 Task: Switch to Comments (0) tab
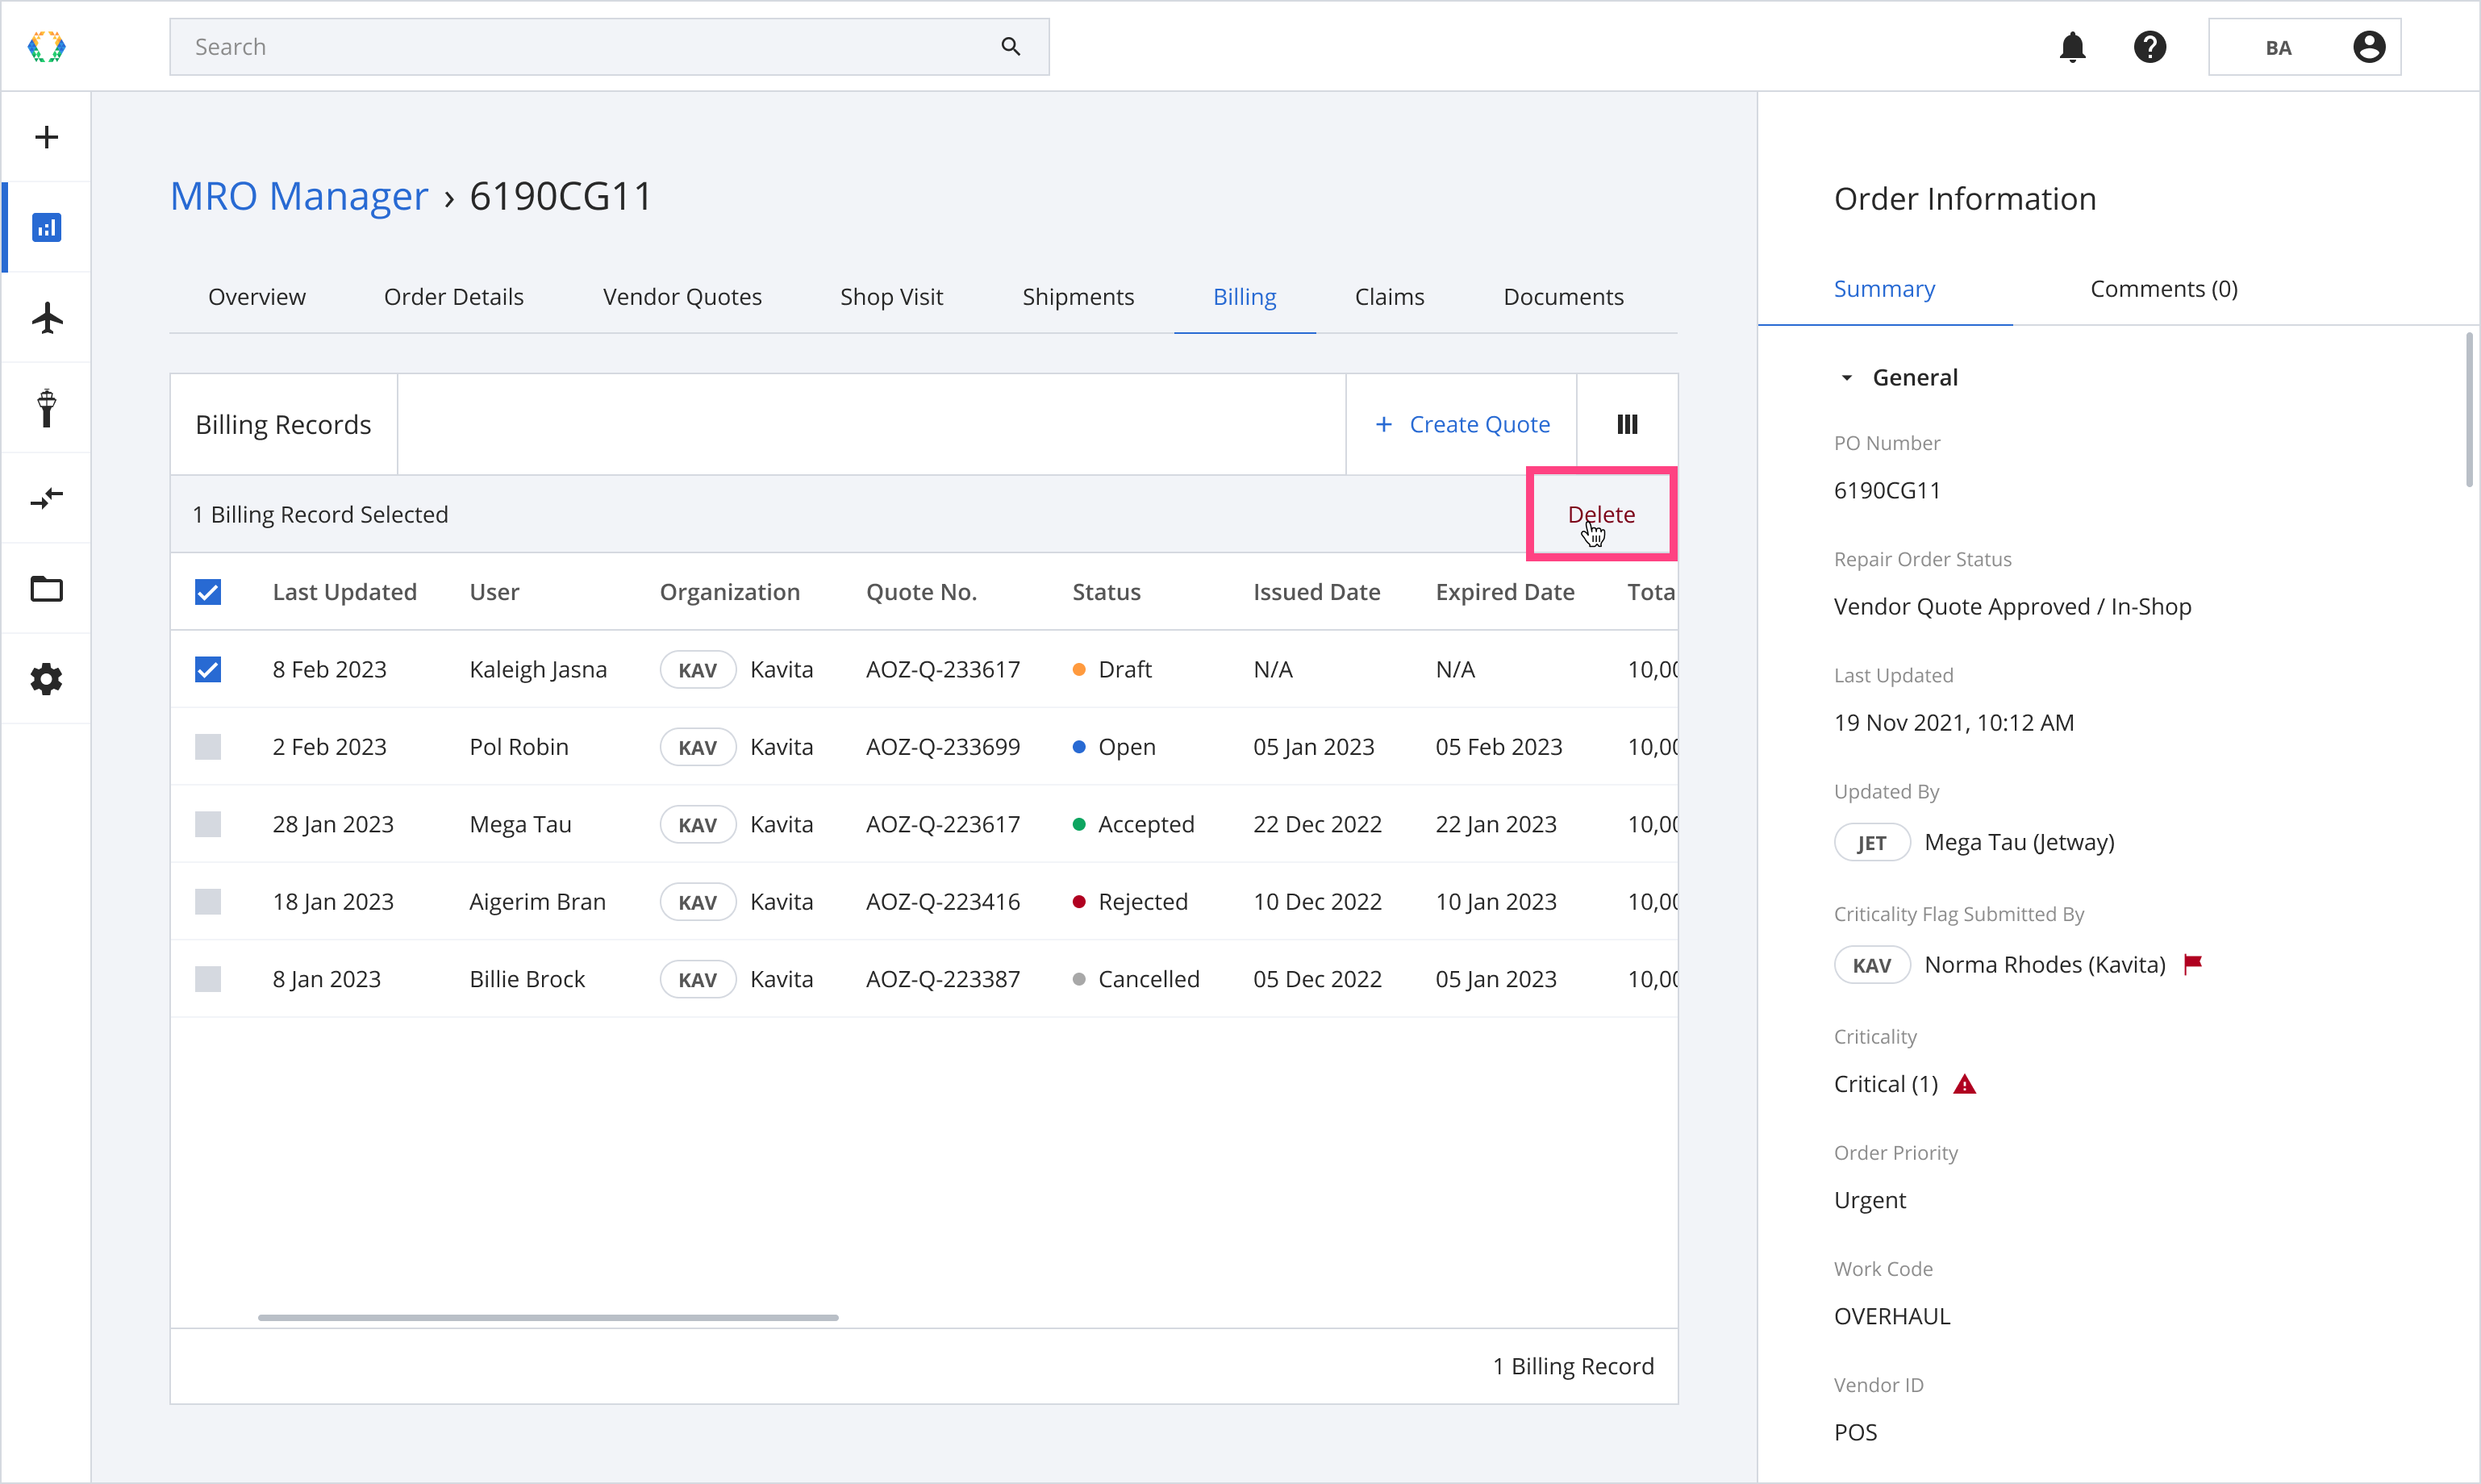2164,289
